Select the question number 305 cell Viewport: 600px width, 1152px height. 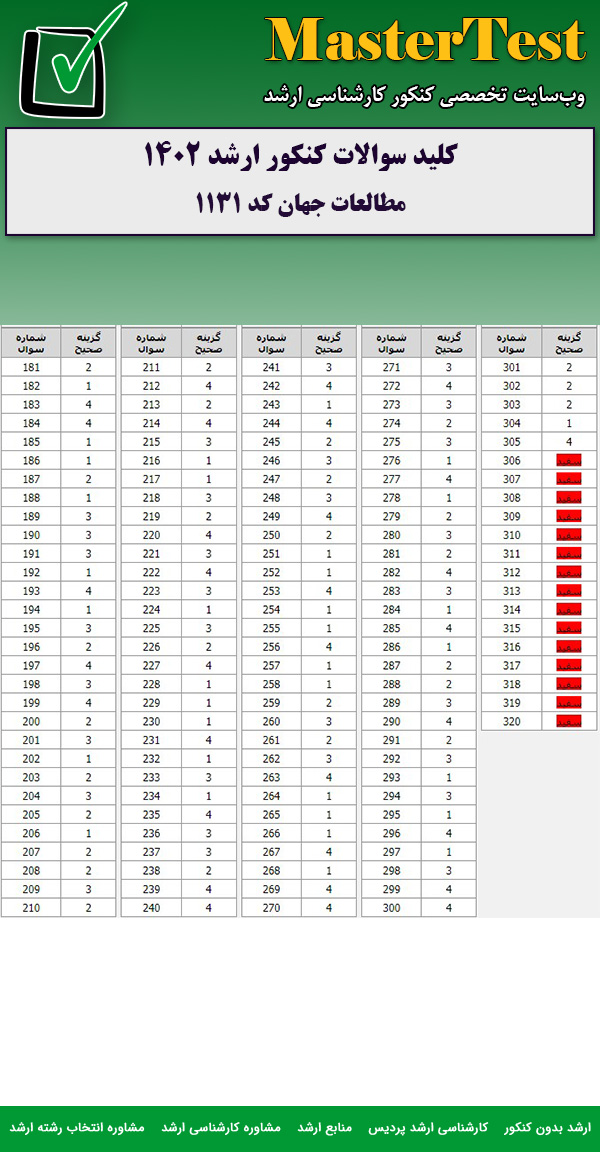pyautogui.click(x=511, y=441)
